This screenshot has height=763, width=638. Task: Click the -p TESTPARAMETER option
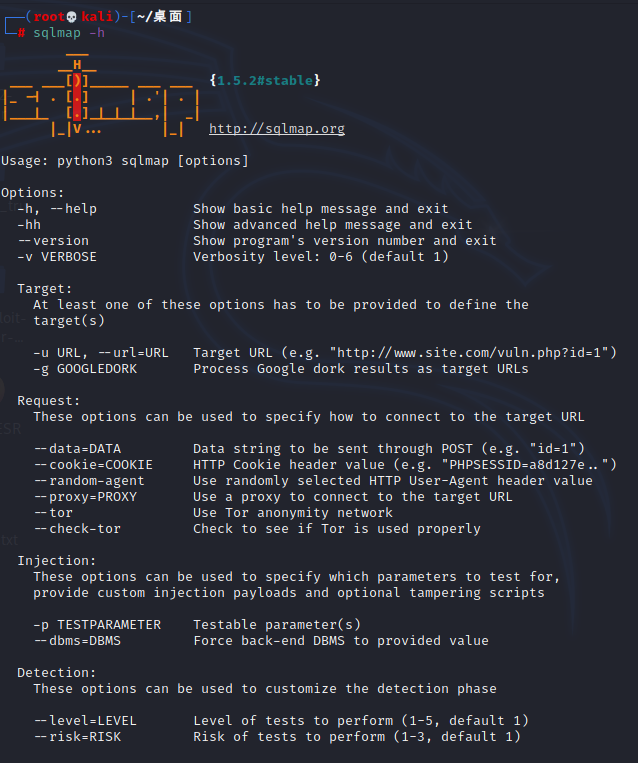[x=97, y=625]
